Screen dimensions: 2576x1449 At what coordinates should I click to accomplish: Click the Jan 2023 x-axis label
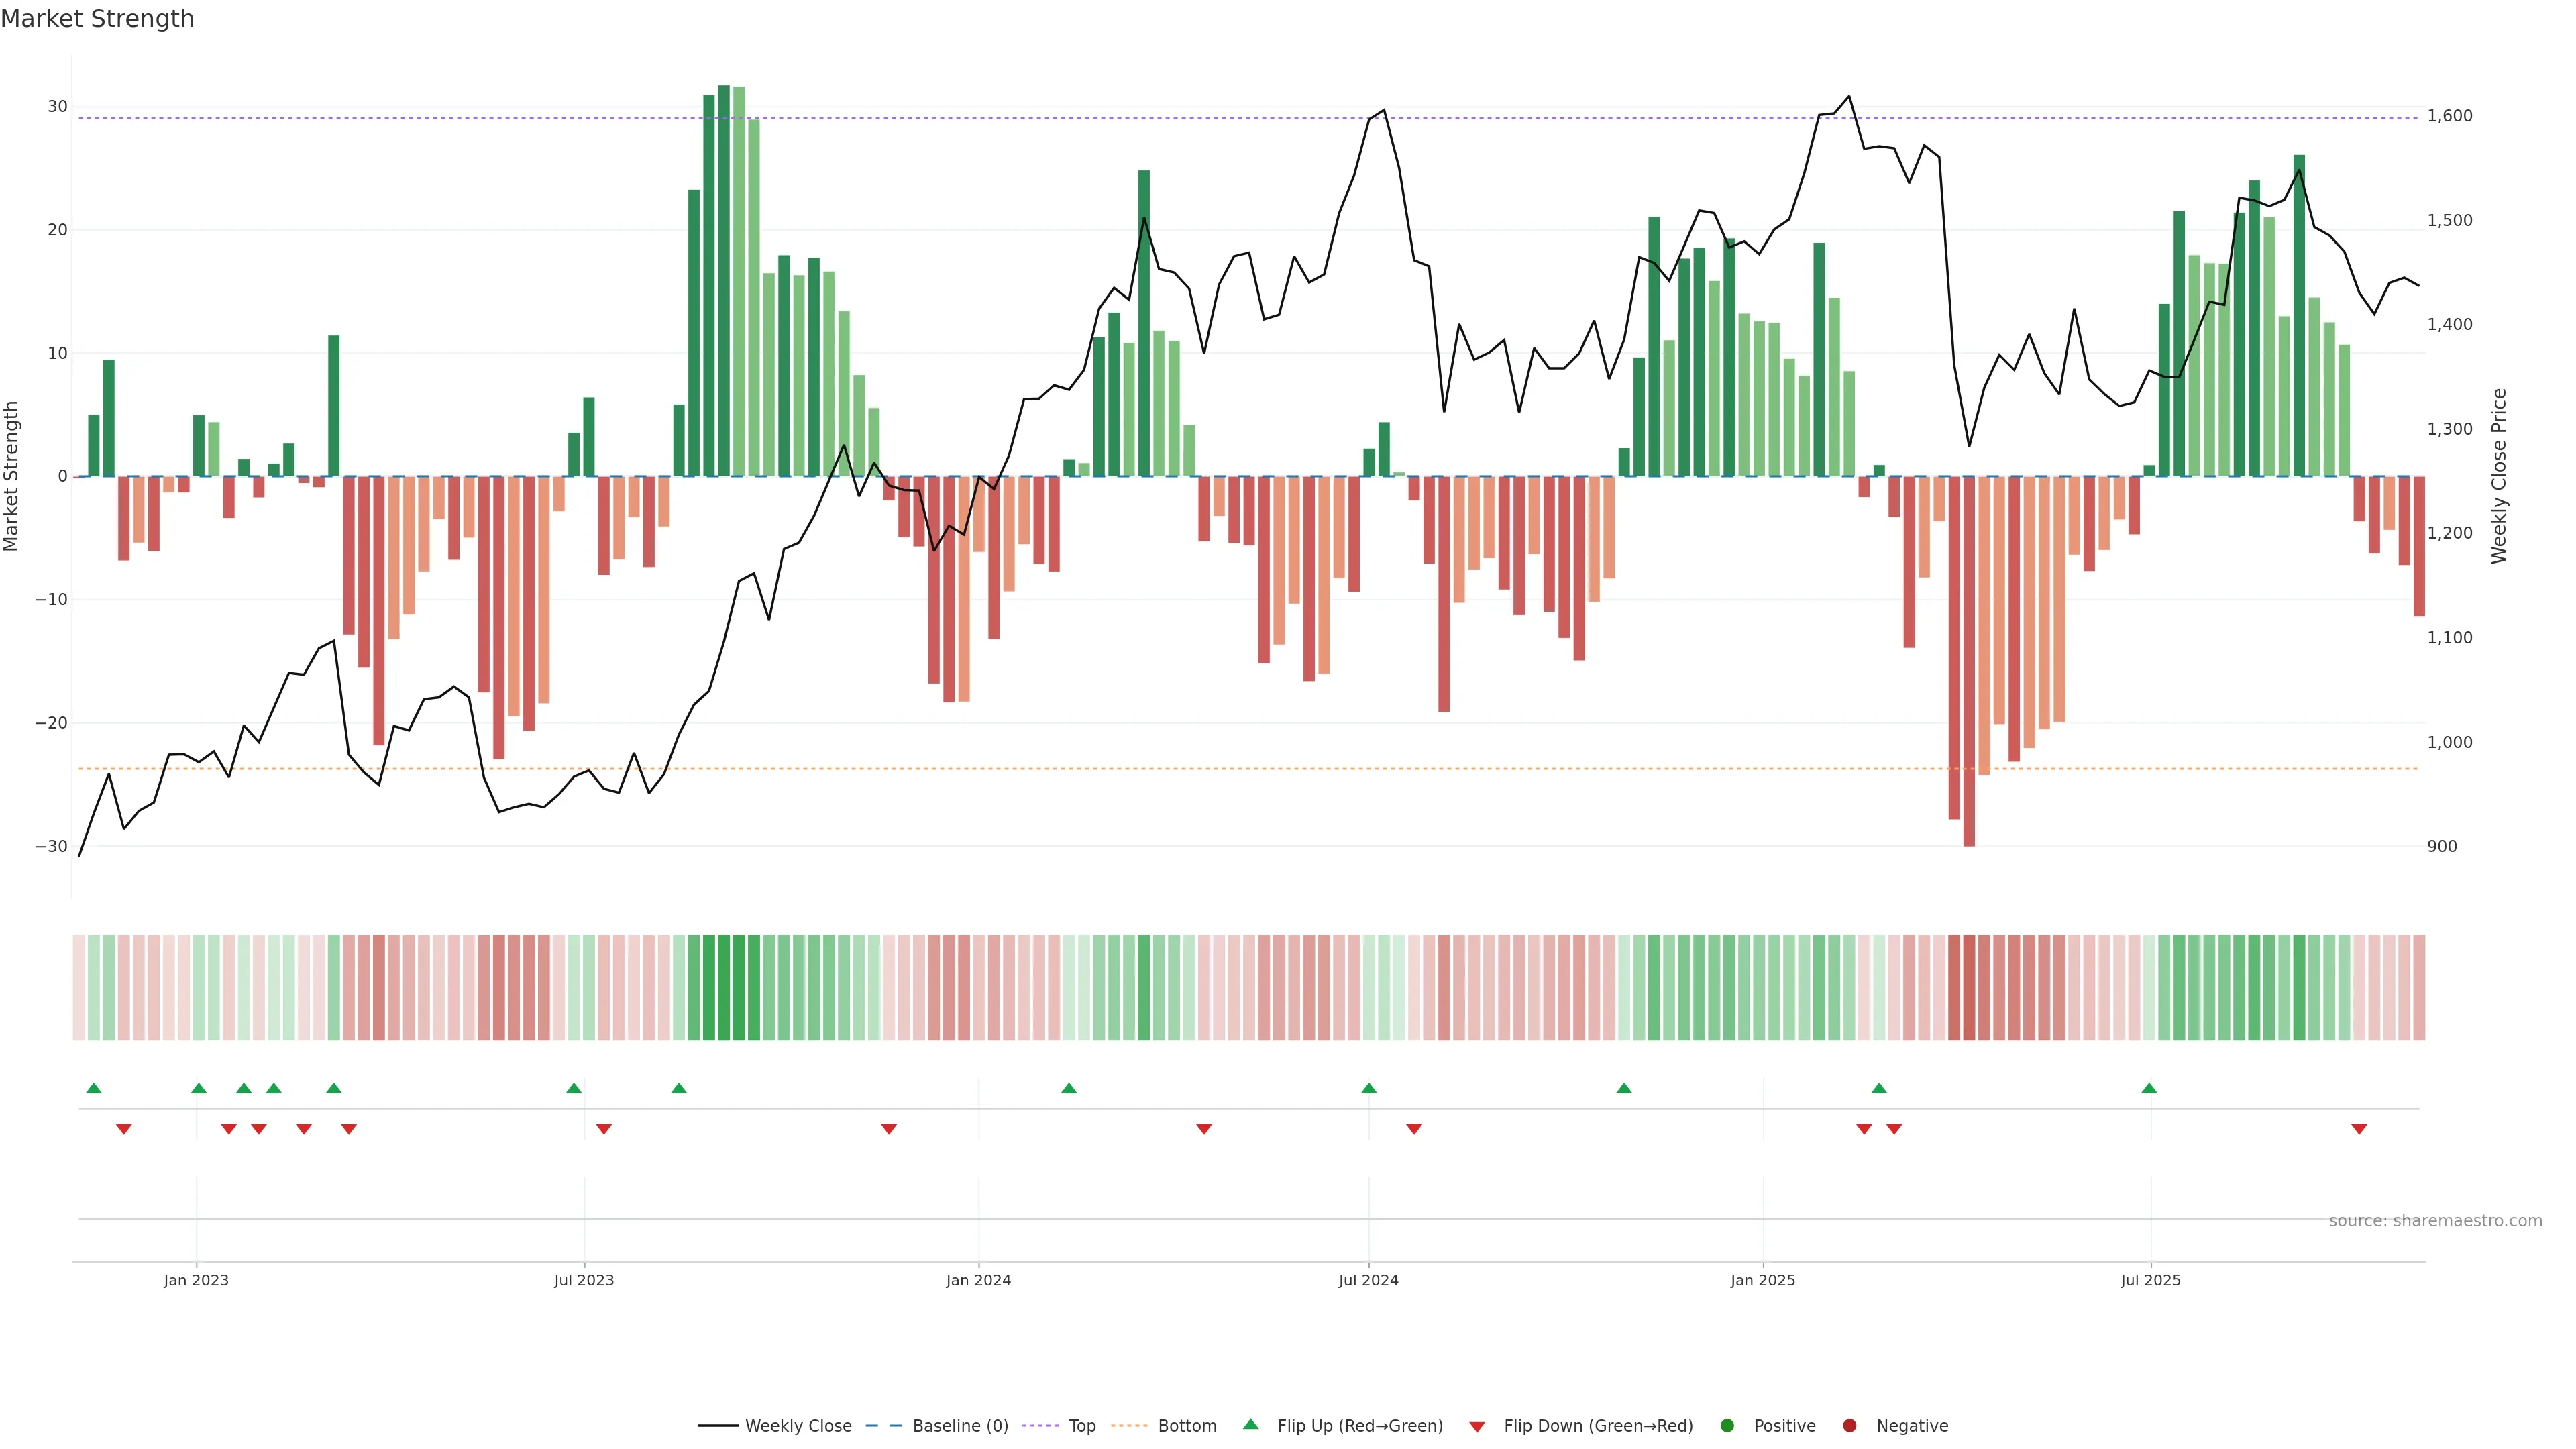pyautogui.click(x=196, y=1280)
